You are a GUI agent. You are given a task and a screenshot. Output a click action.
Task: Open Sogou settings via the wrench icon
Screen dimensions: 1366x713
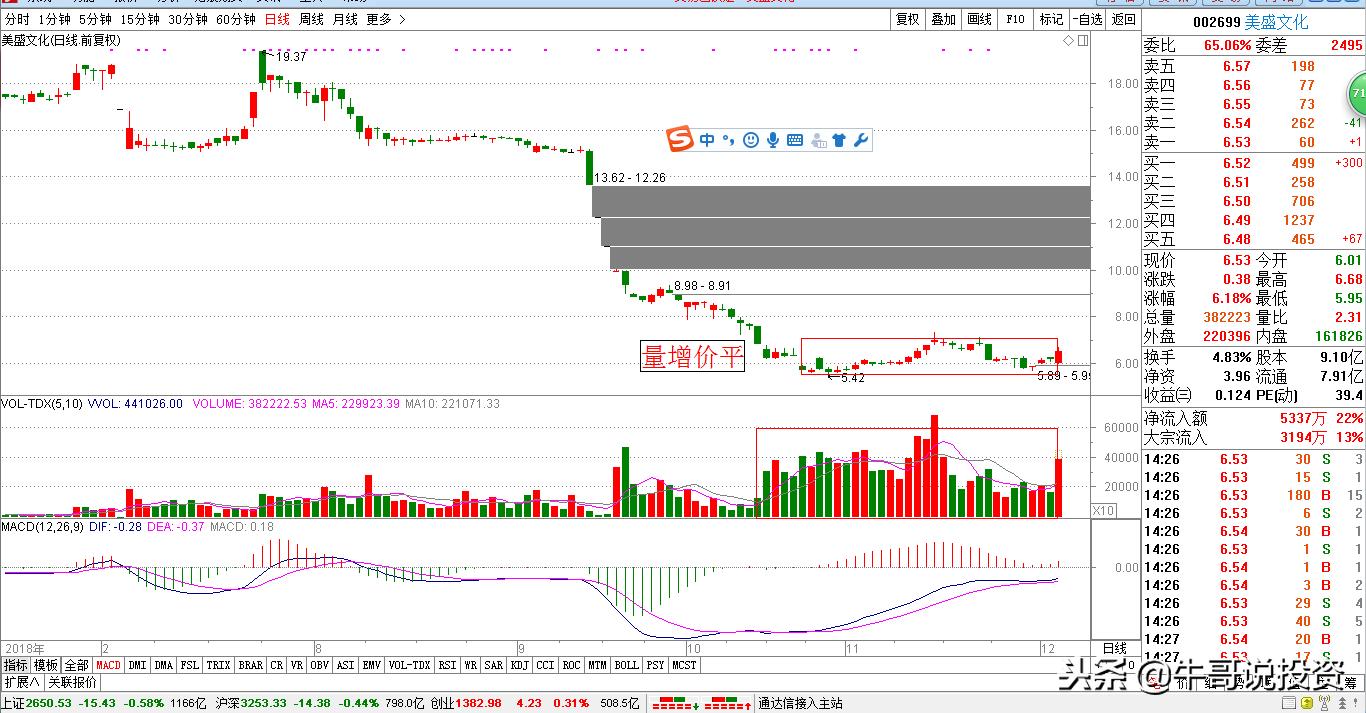click(x=861, y=140)
